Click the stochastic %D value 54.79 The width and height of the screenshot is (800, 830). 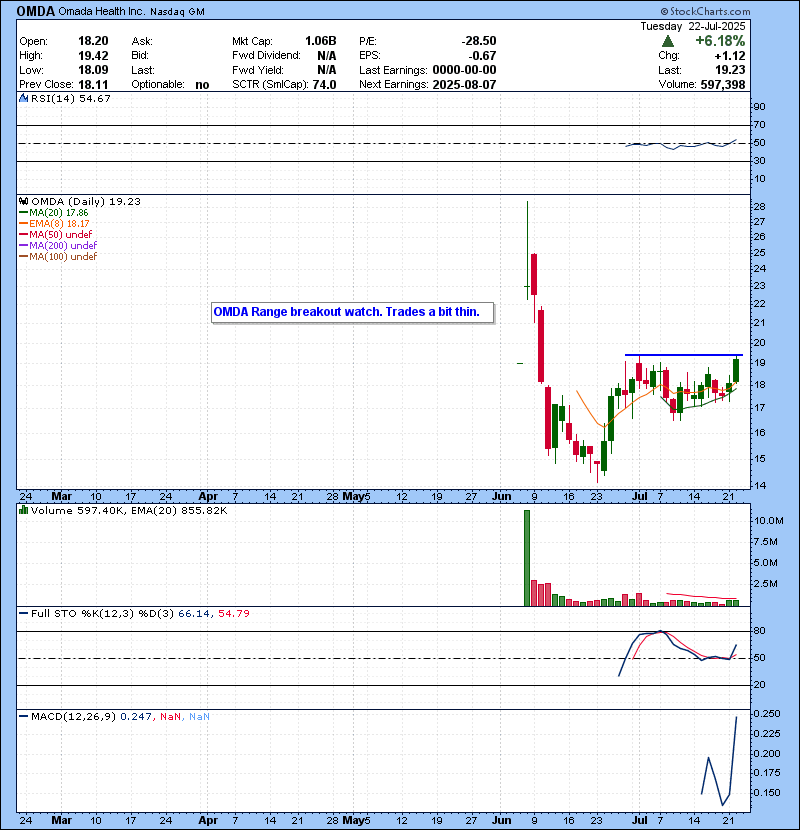pyautogui.click(x=233, y=614)
